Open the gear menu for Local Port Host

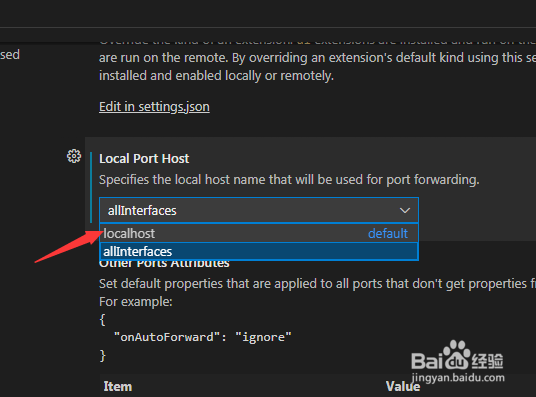pyautogui.click(x=74, y=156)
